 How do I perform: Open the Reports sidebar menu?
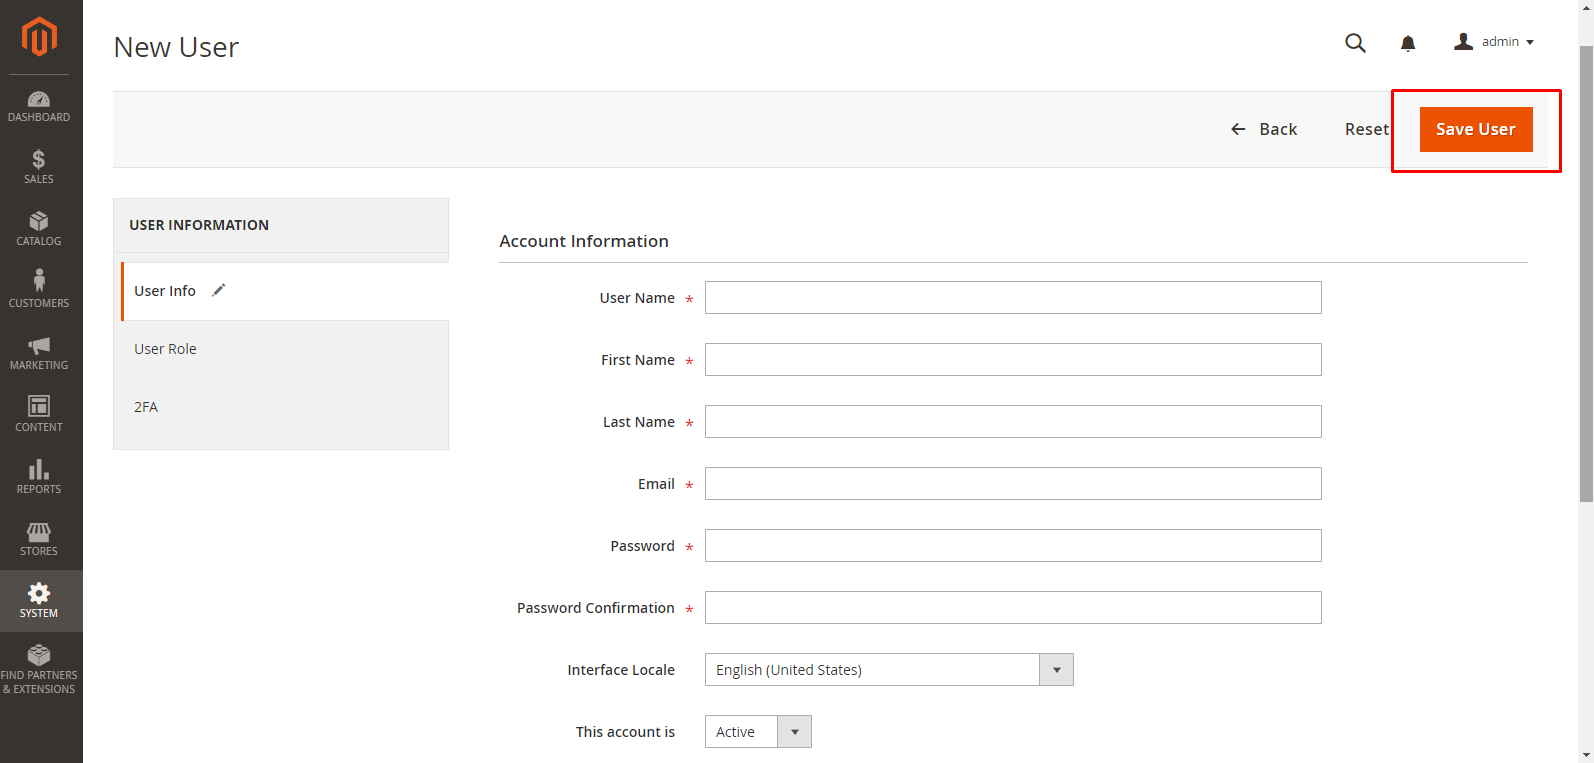point(39,477)
